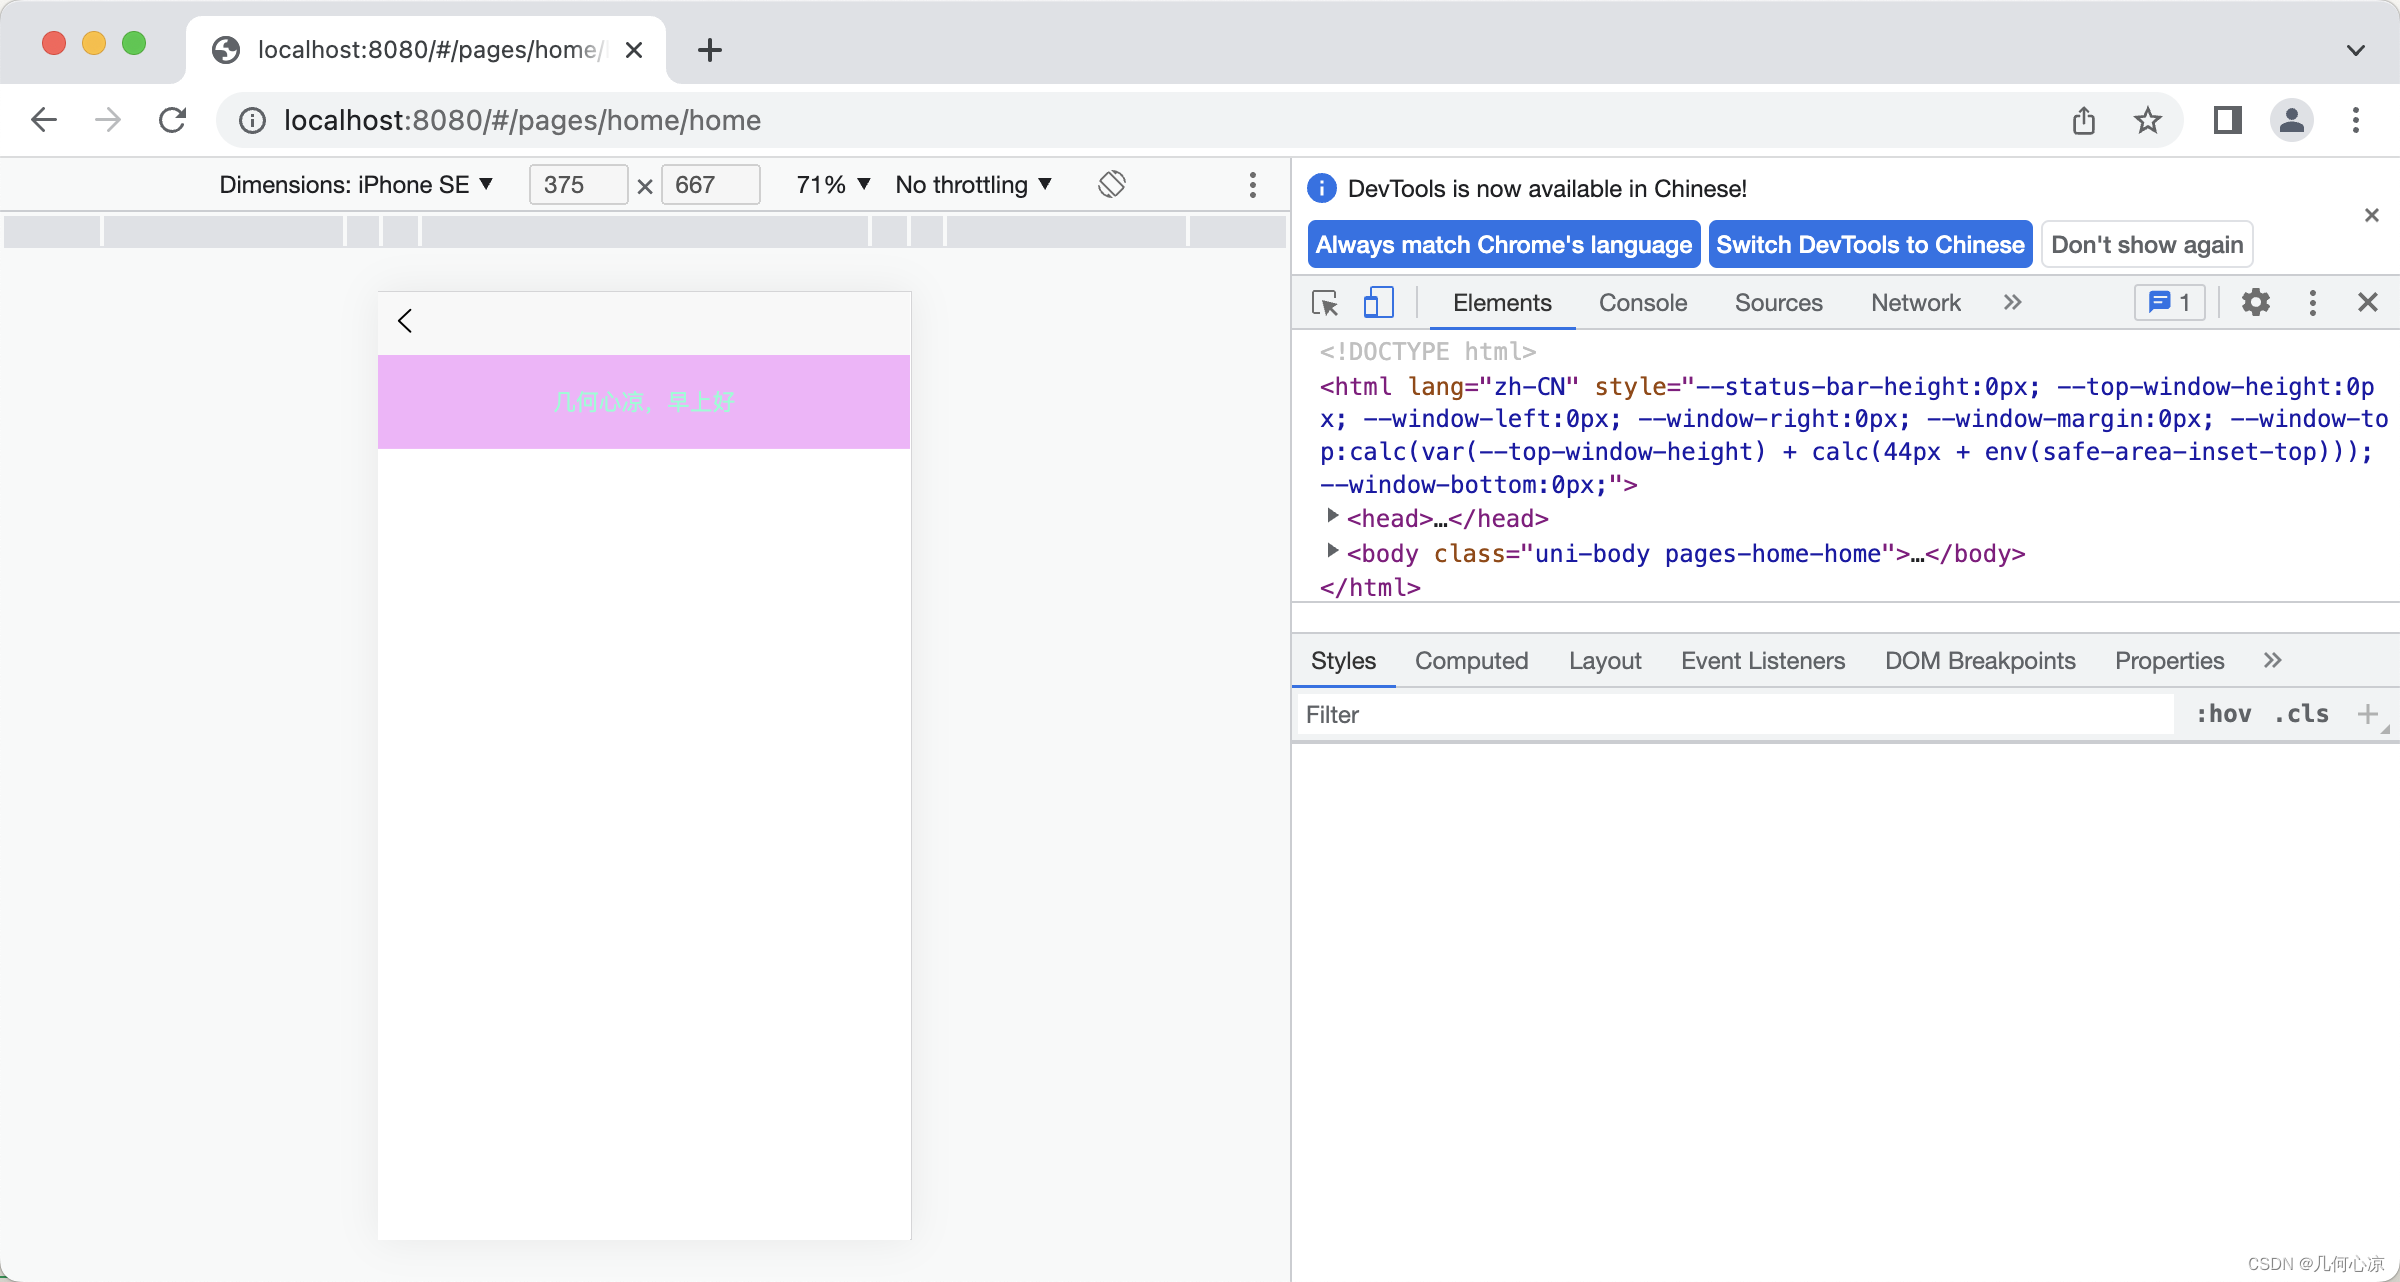
Task: Switch to the Network tab
Action: click(1915, 303)
